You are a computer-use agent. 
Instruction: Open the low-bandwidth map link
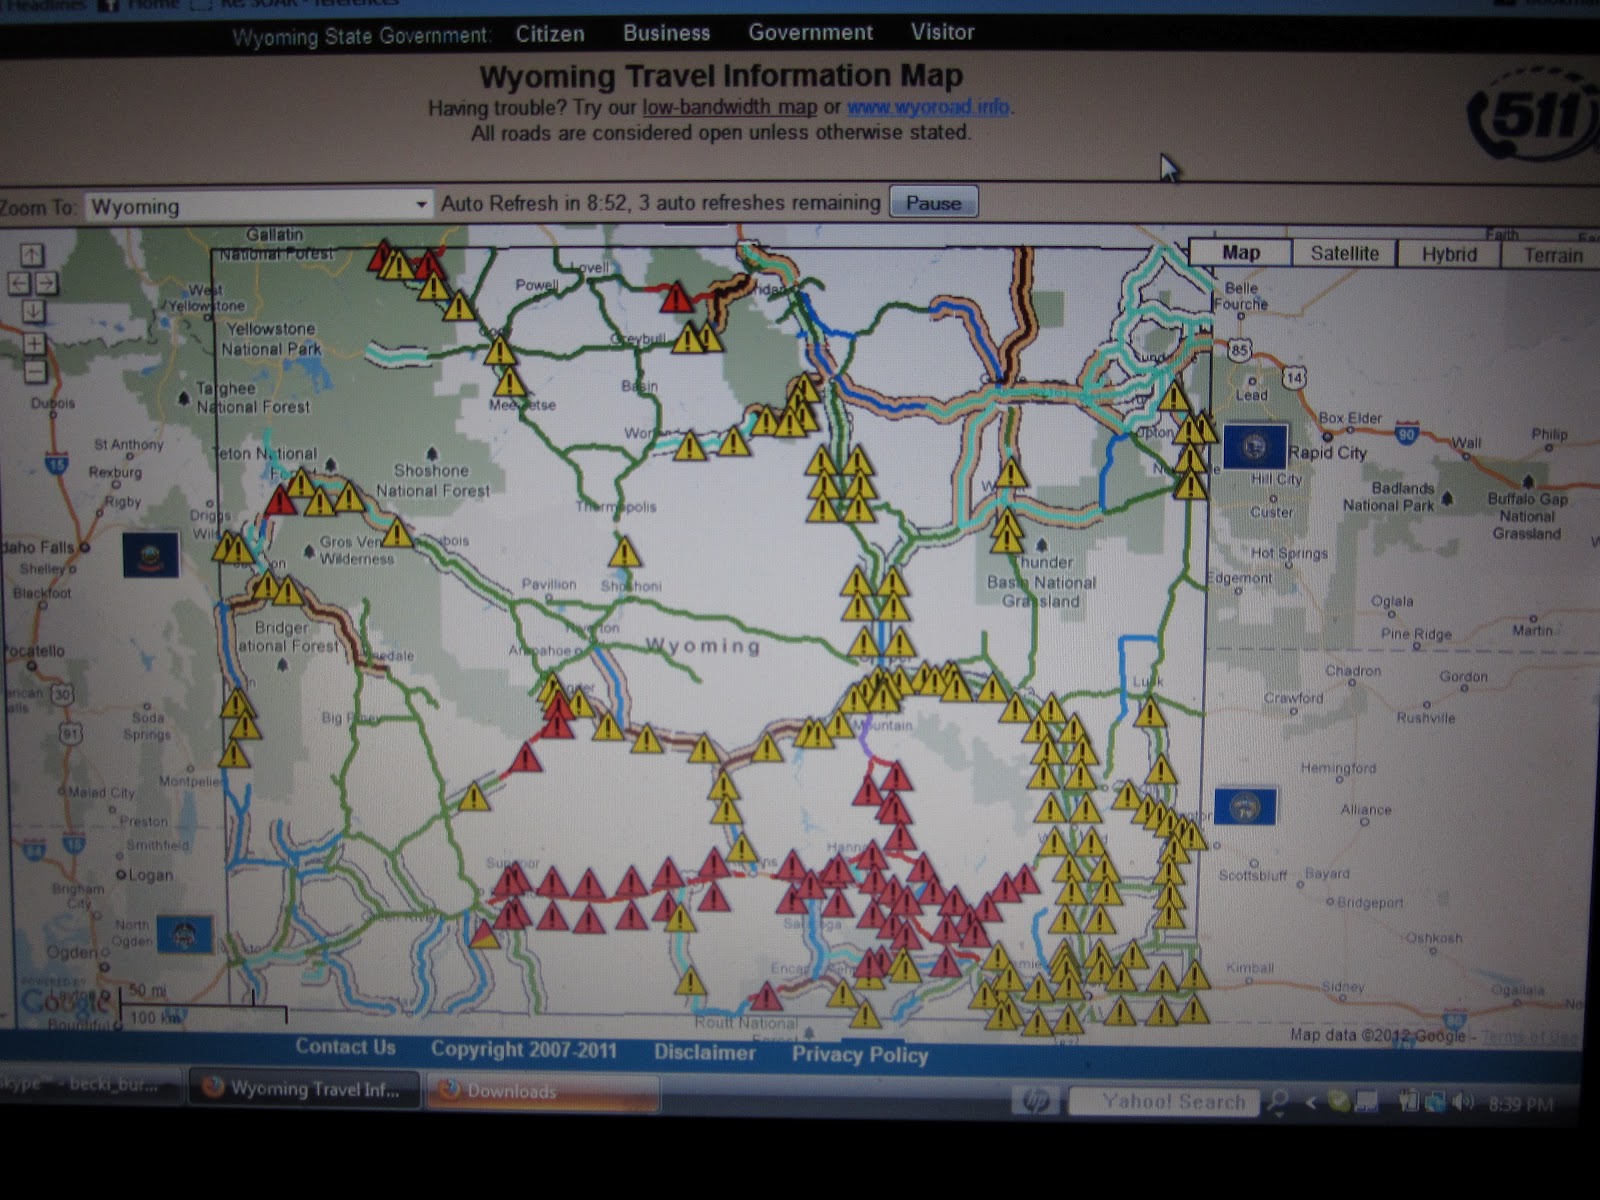[x=729, y=107]
